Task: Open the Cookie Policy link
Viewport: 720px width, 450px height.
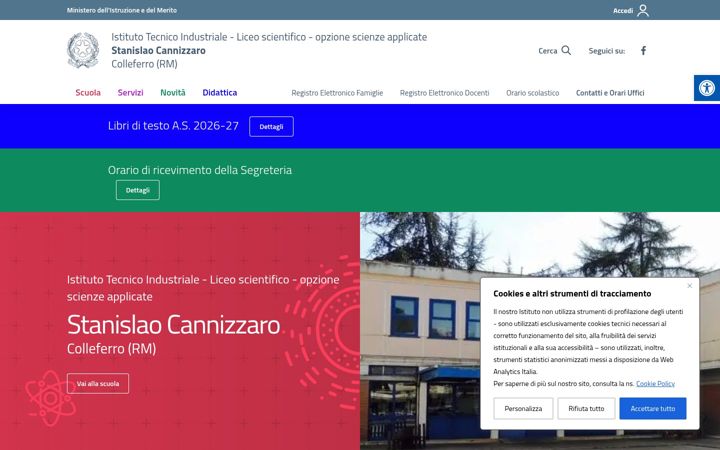Action: pos(655,383)
